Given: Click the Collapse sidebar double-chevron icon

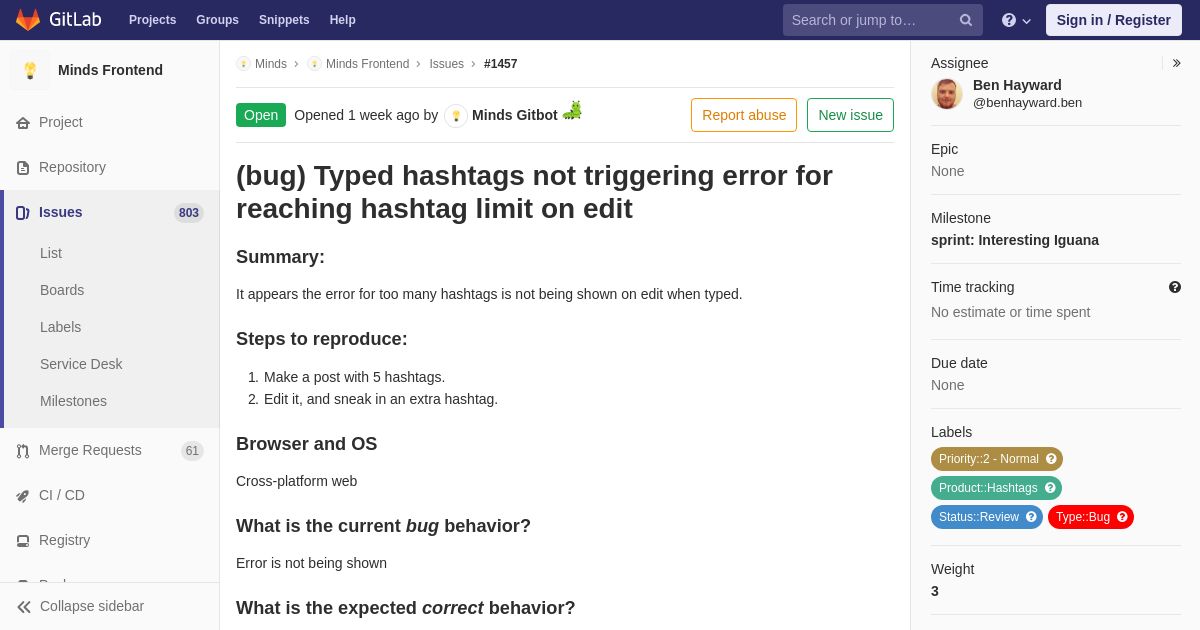Looking at the screenshot, I should [24, 607].
